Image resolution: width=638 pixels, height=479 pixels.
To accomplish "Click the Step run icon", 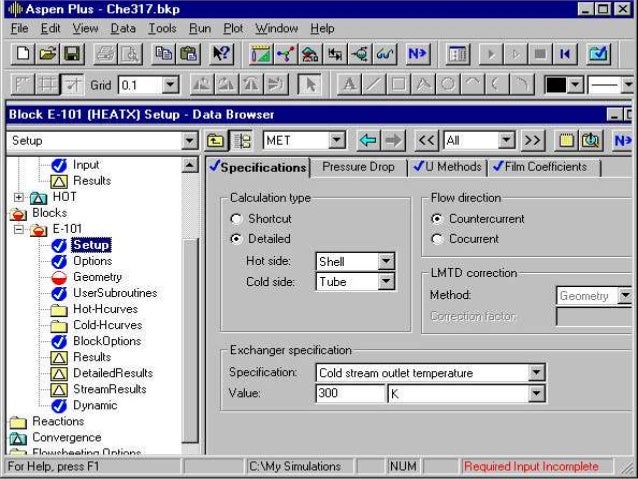I will coord(516,54).
